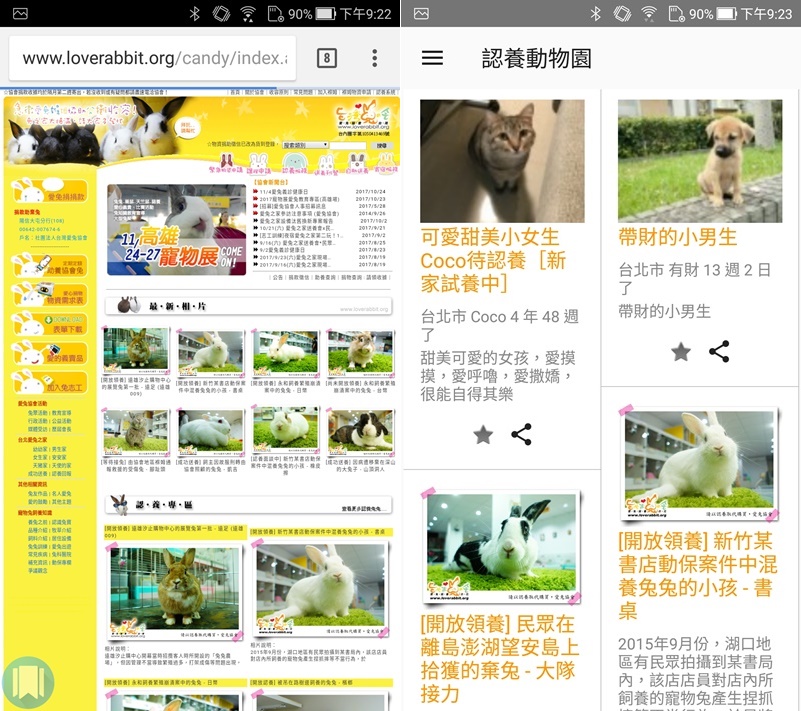
Task: Share the 帶財的小男生 puppy listing
Action: 719,351
